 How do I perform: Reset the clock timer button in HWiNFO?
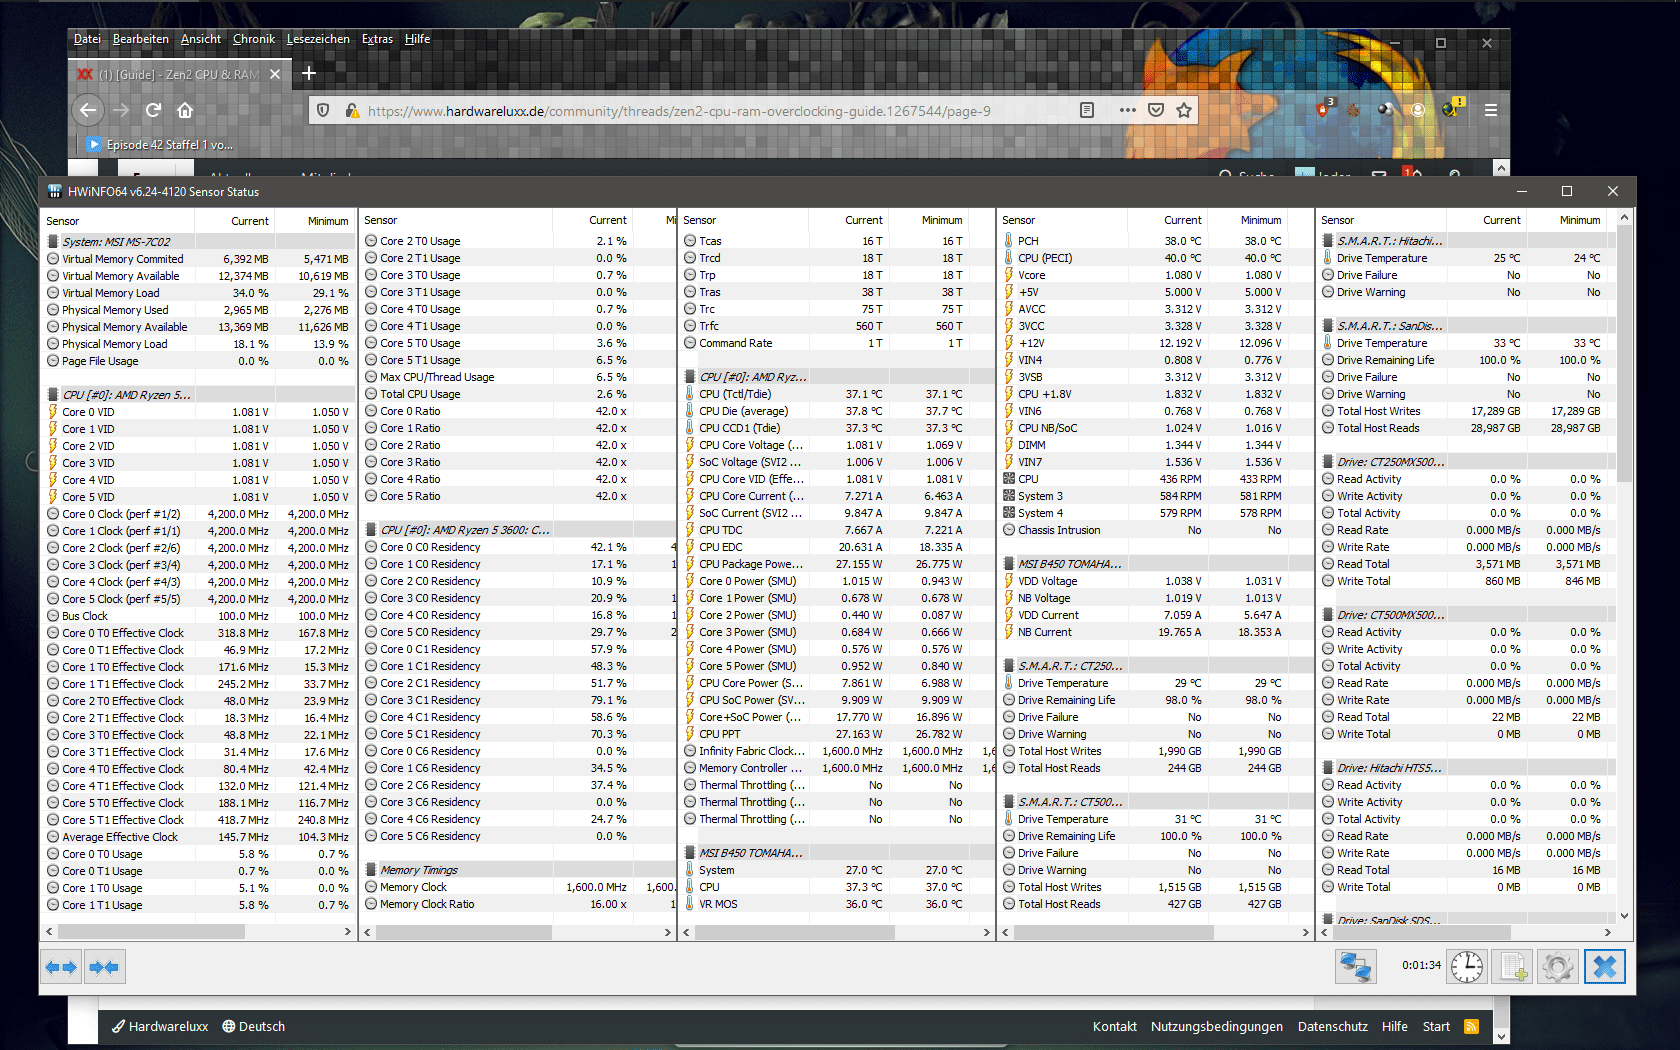pyautogui.click(x=1467, y=967)
